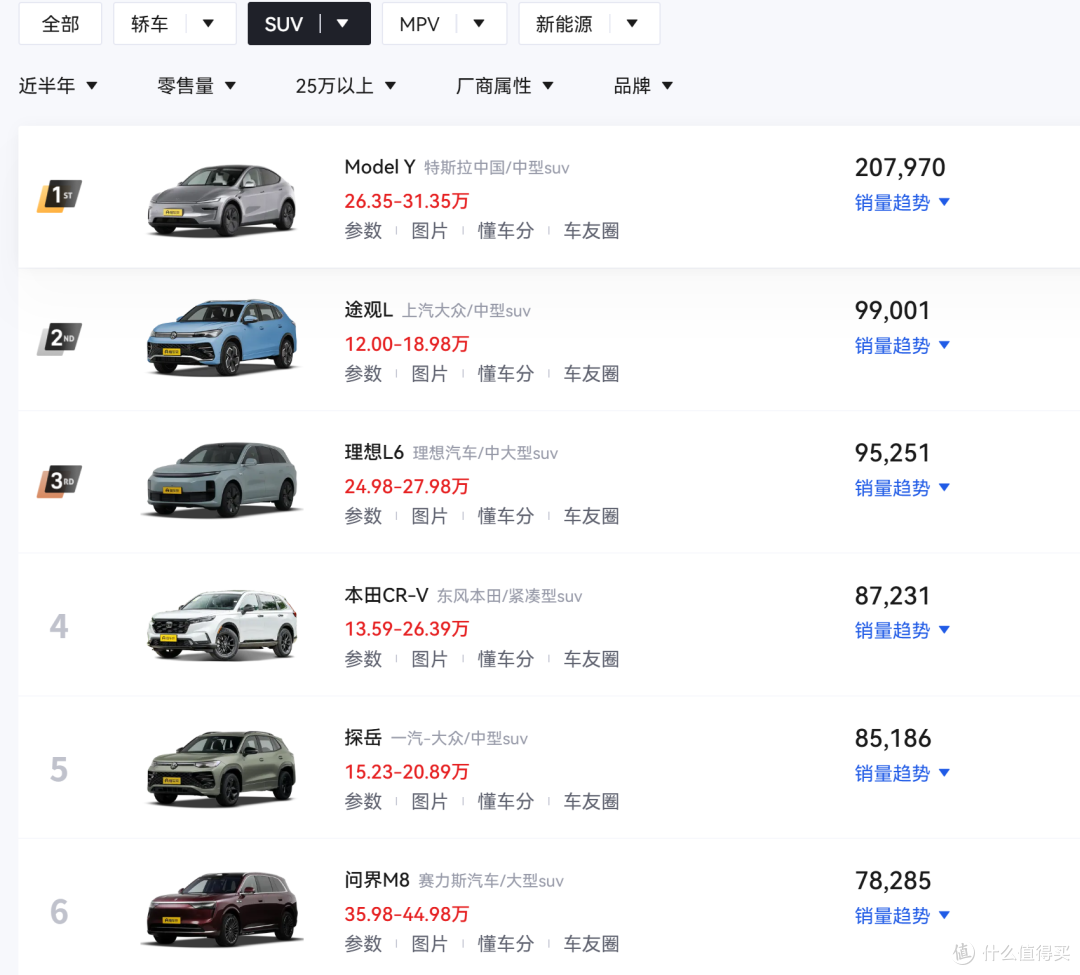Viewport: 1080px width, 975px height.
Task: Open 懂车分 for Model Y
Action: pos(506,231)
